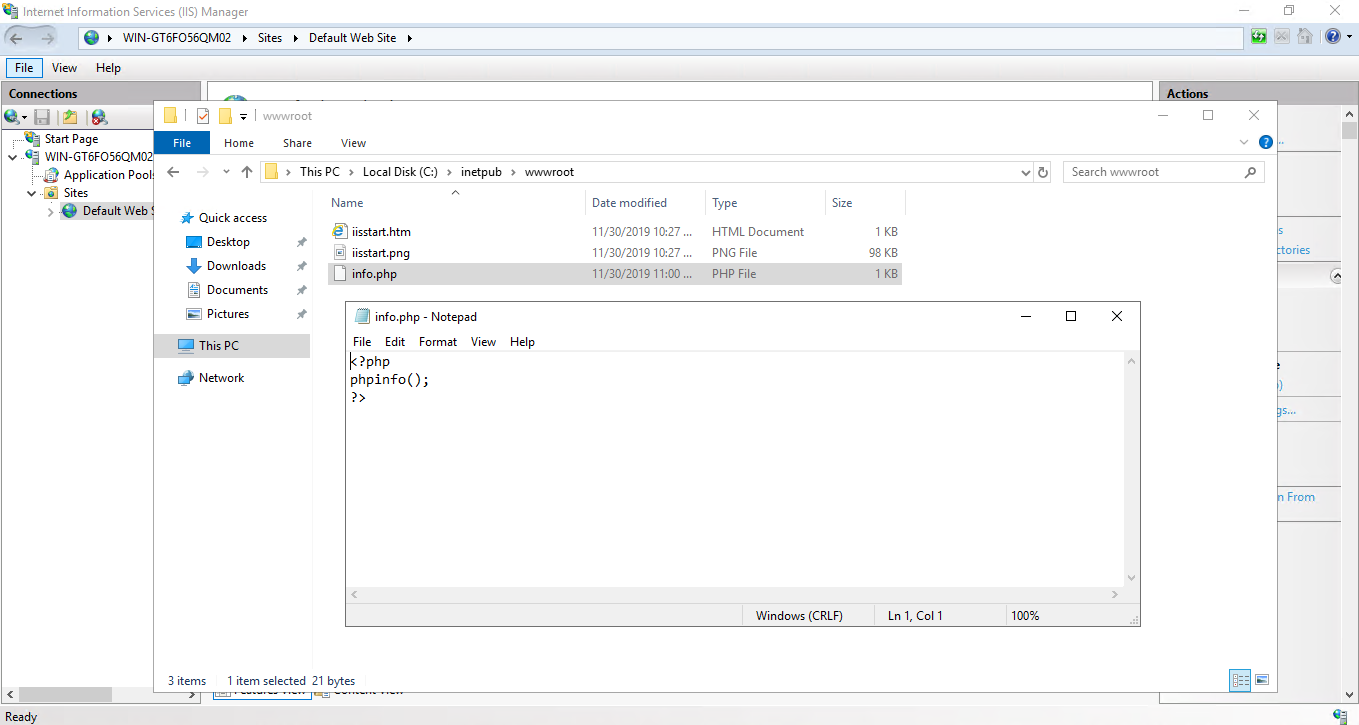Screen dimensions: 1359x725
Task: Open Notepad Edit menu
Action: (x=395, y=342)
